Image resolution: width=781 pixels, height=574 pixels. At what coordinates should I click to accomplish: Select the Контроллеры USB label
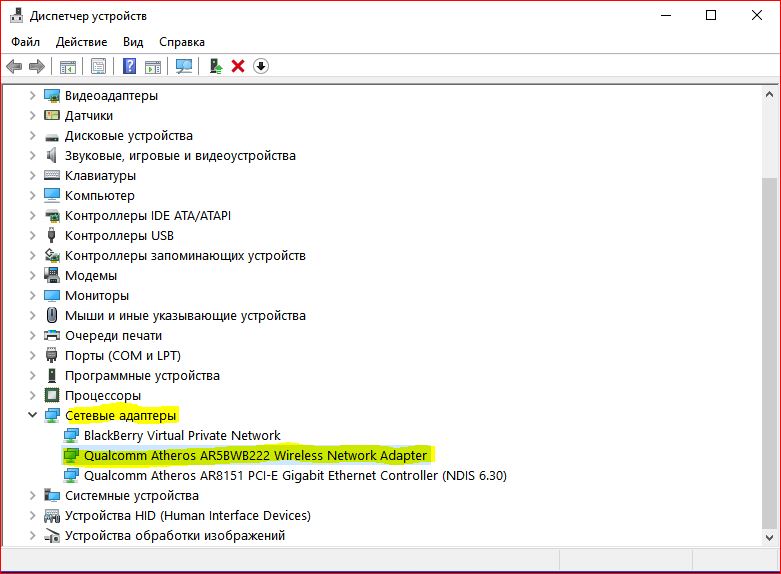tap(119, 236)
